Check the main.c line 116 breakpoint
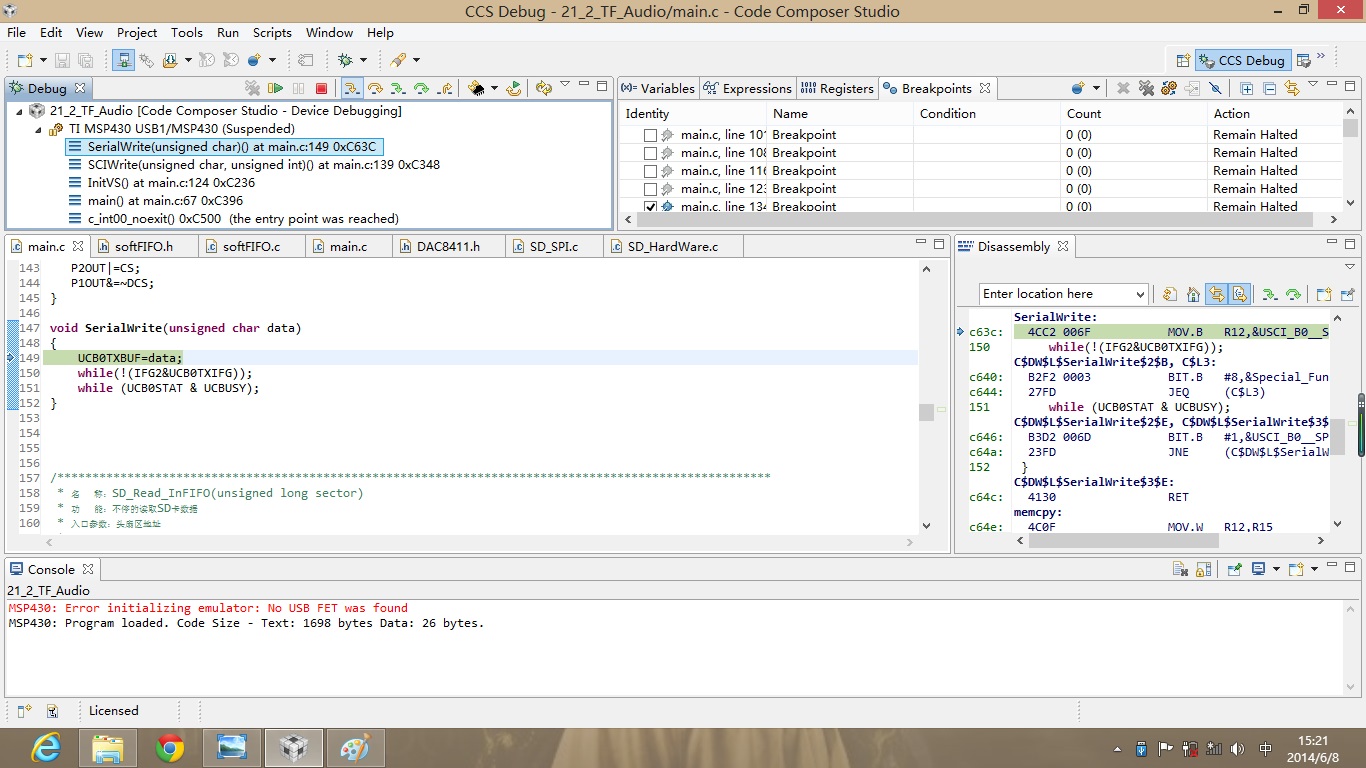The height and width of the screenshot is (768, 1366). coord(651,171)
